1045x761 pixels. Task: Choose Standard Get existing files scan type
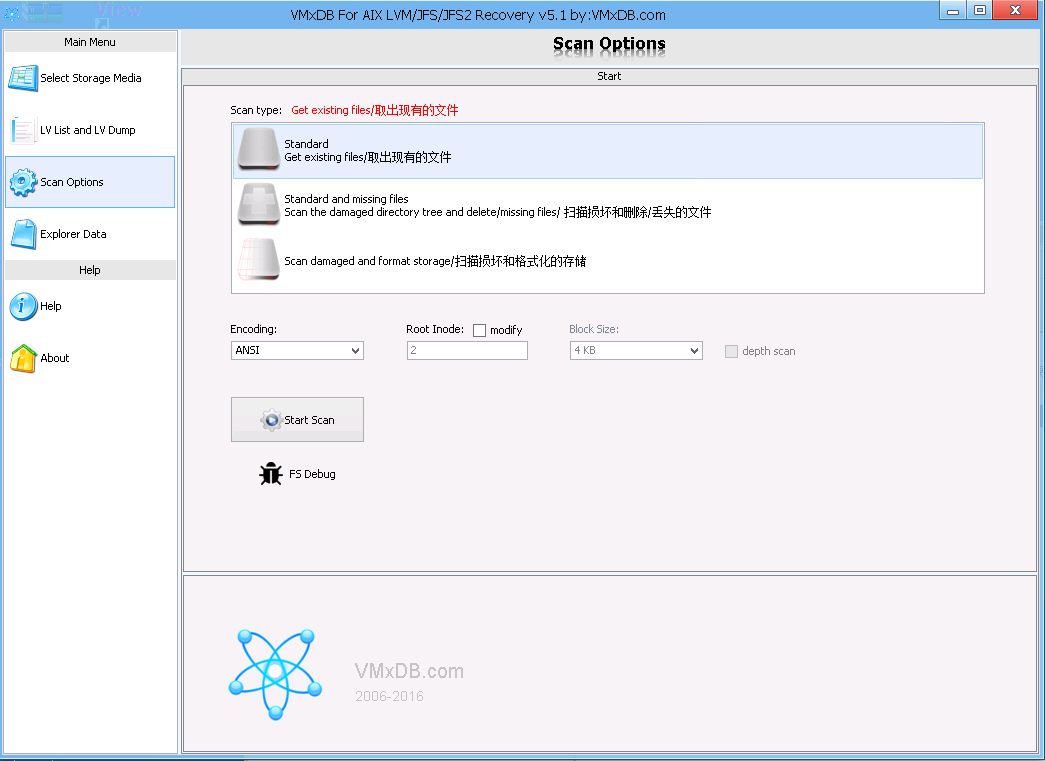[x=608, y=151]
